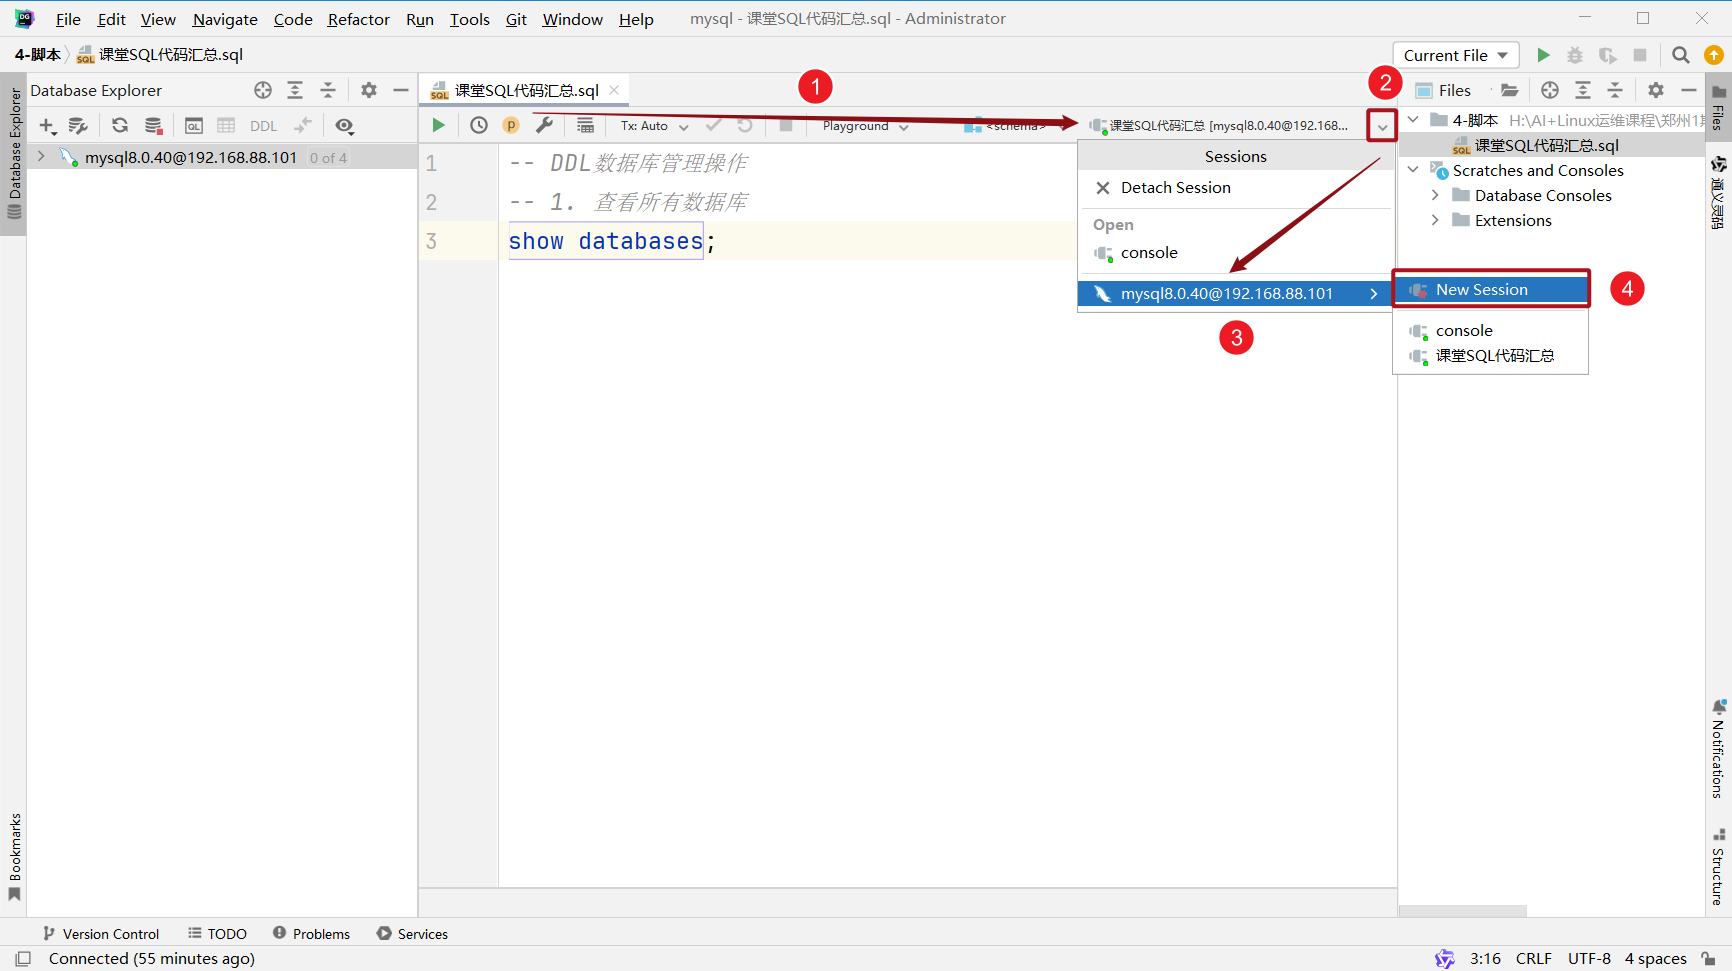Screen dimensions: 1732x971
Task: Click the Refresh icon in Database Explorer
Action: pos(120,125)
